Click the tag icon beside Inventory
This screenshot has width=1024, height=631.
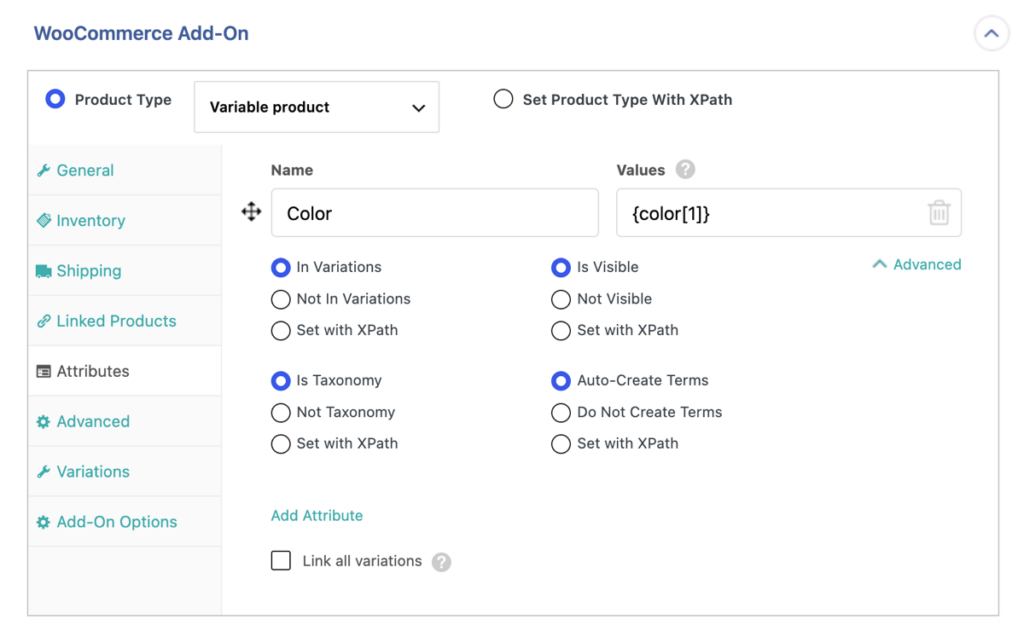pos(44,221)
